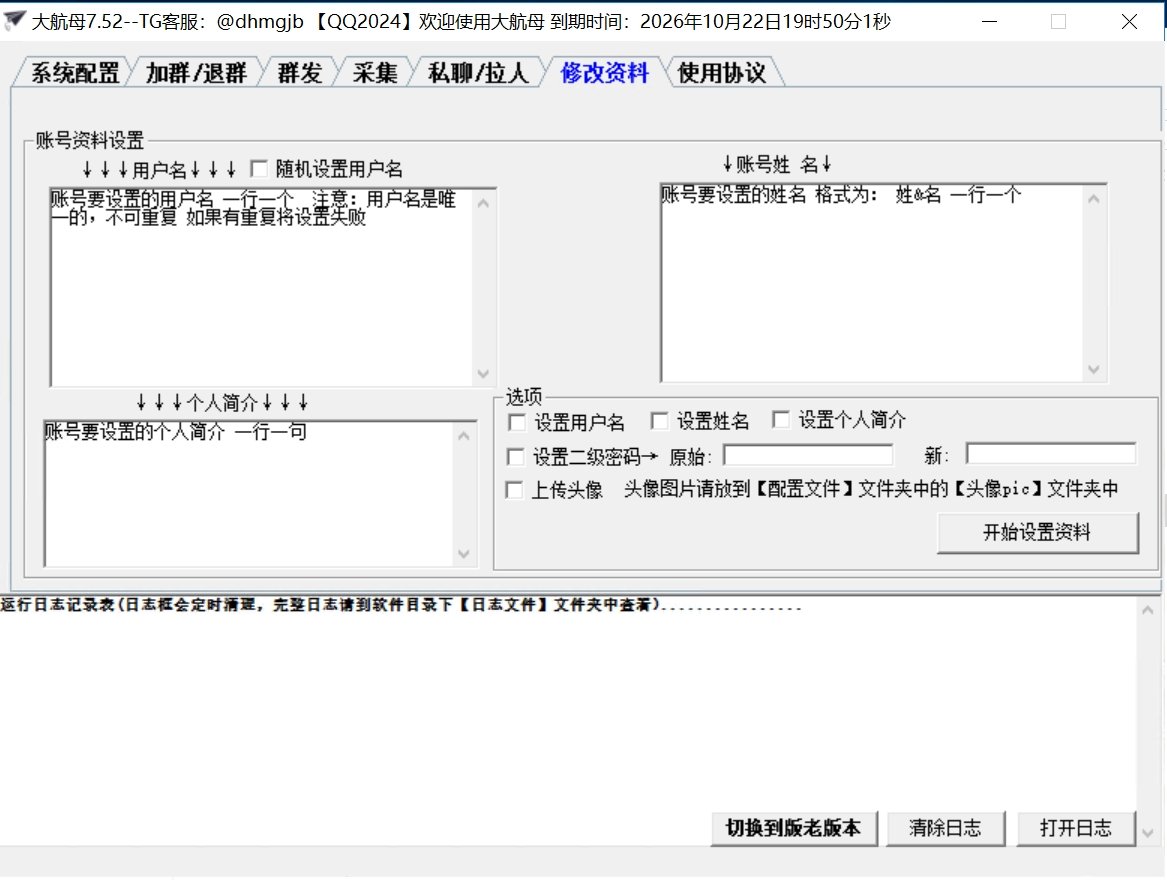Click the app icon in title bar
This screenshot has width=1167, height=880.
pos(15,21)
